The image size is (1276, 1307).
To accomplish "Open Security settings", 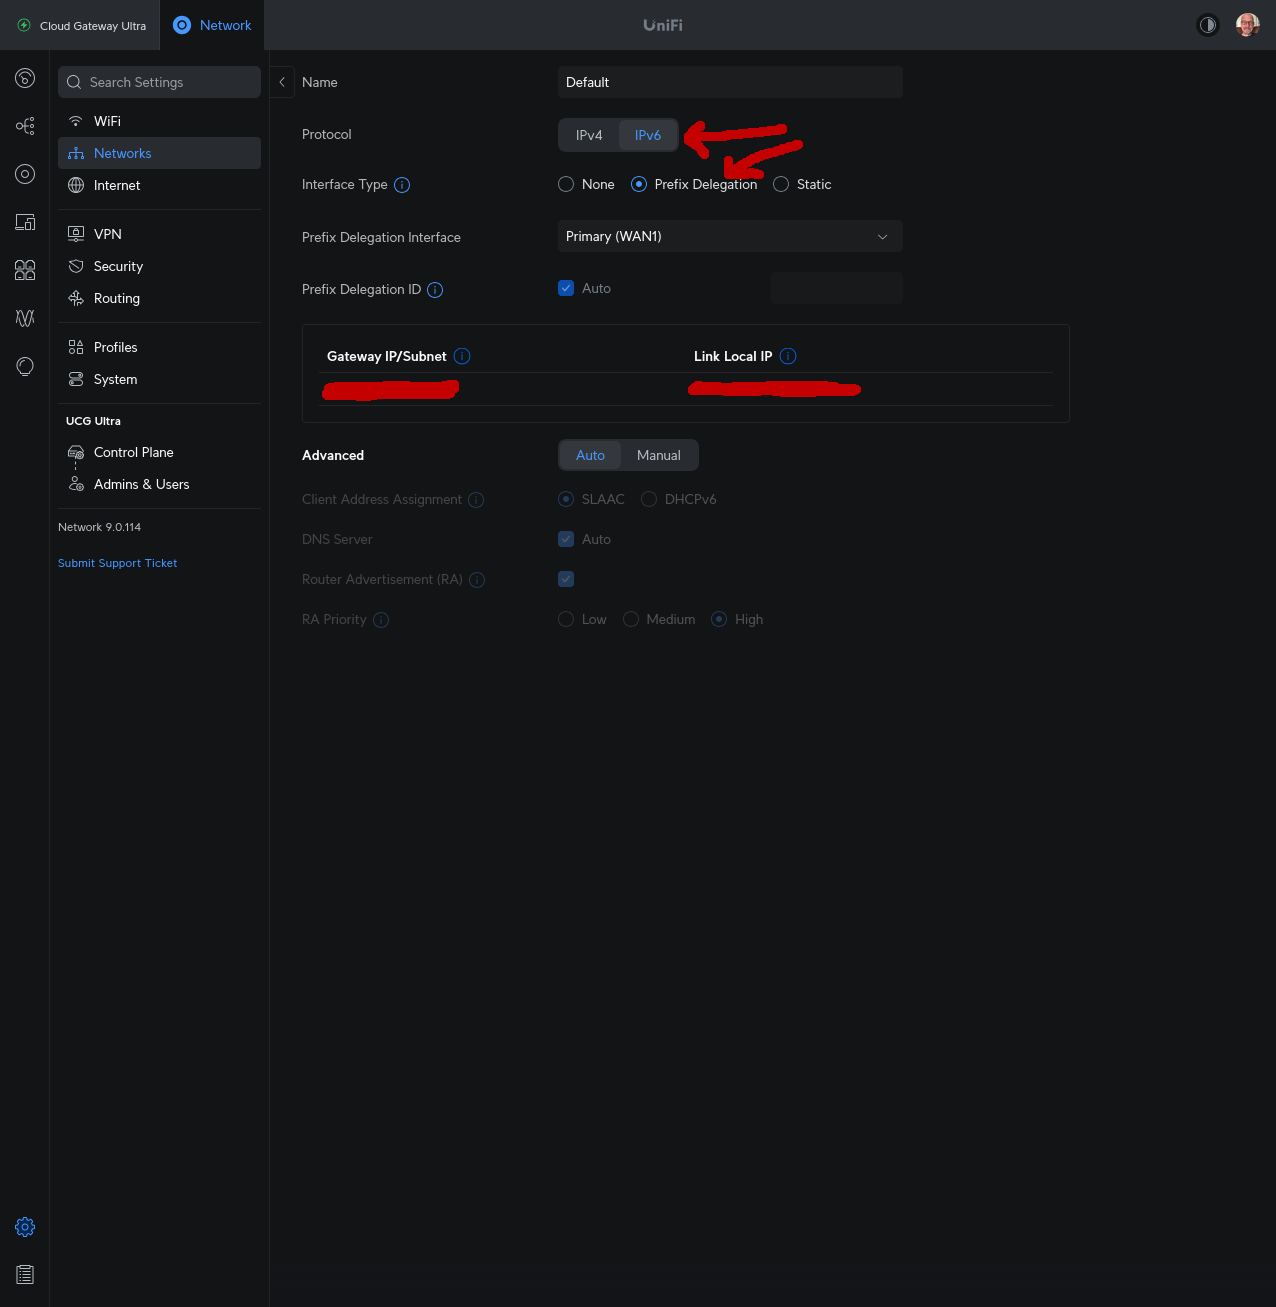I will pos(159,266).
